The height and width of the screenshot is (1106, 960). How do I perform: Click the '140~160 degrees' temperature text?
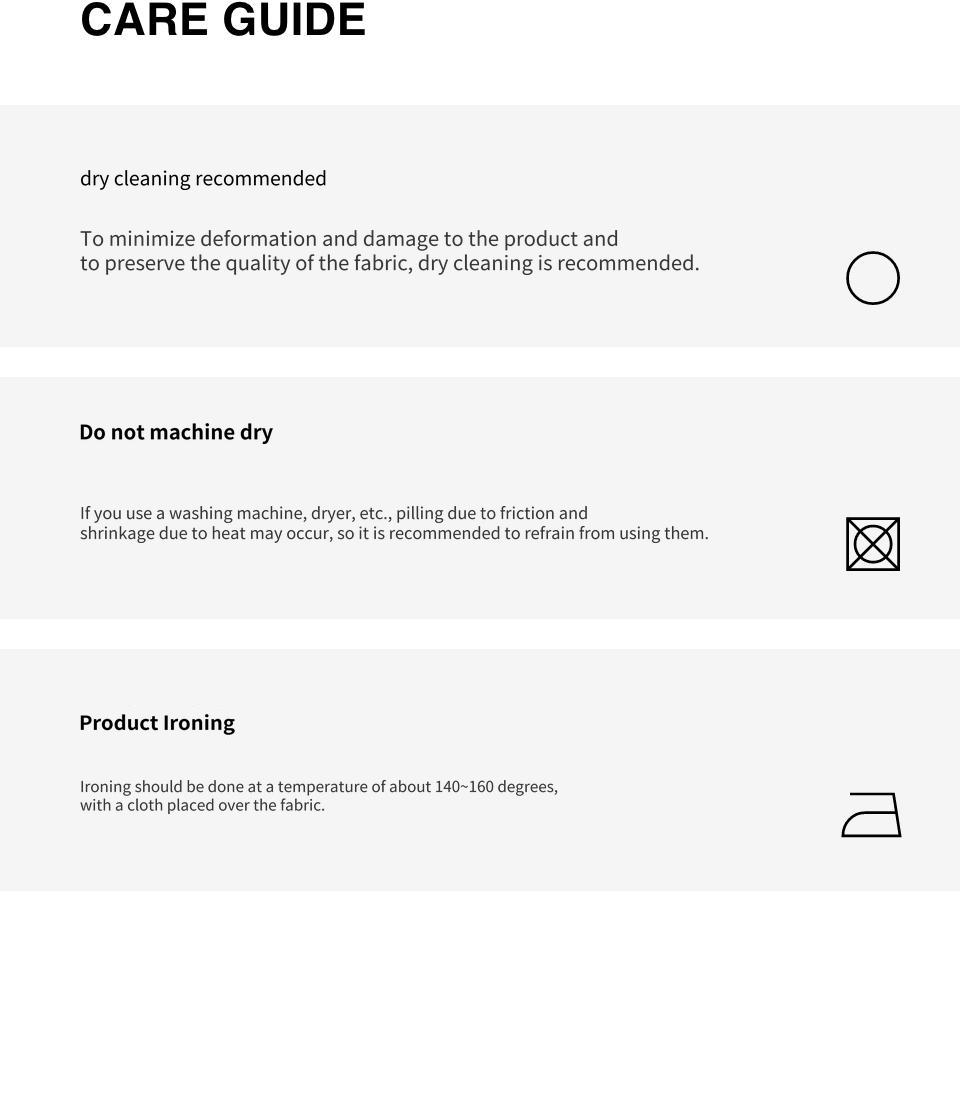pos(496,786)
